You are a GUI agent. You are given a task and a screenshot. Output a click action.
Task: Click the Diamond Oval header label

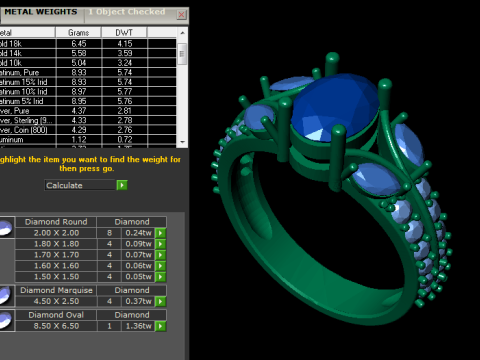56,315
